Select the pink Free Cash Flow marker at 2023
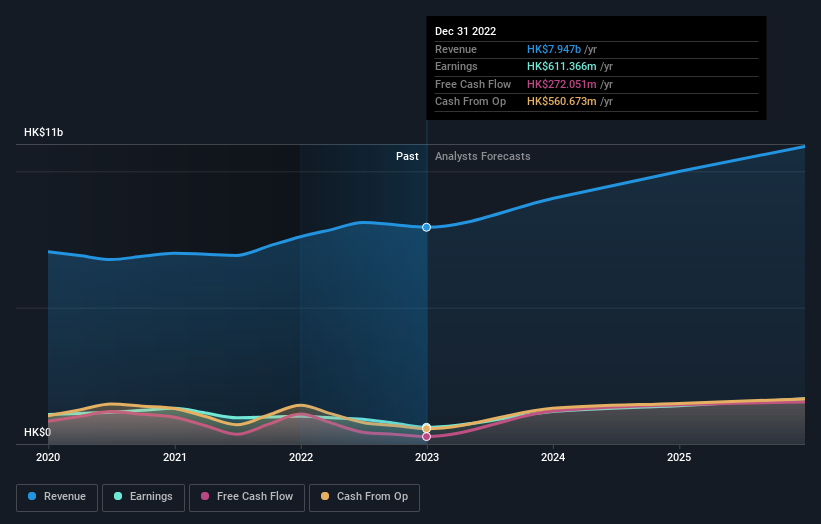The image size is (821, 524). coord(427,437)
